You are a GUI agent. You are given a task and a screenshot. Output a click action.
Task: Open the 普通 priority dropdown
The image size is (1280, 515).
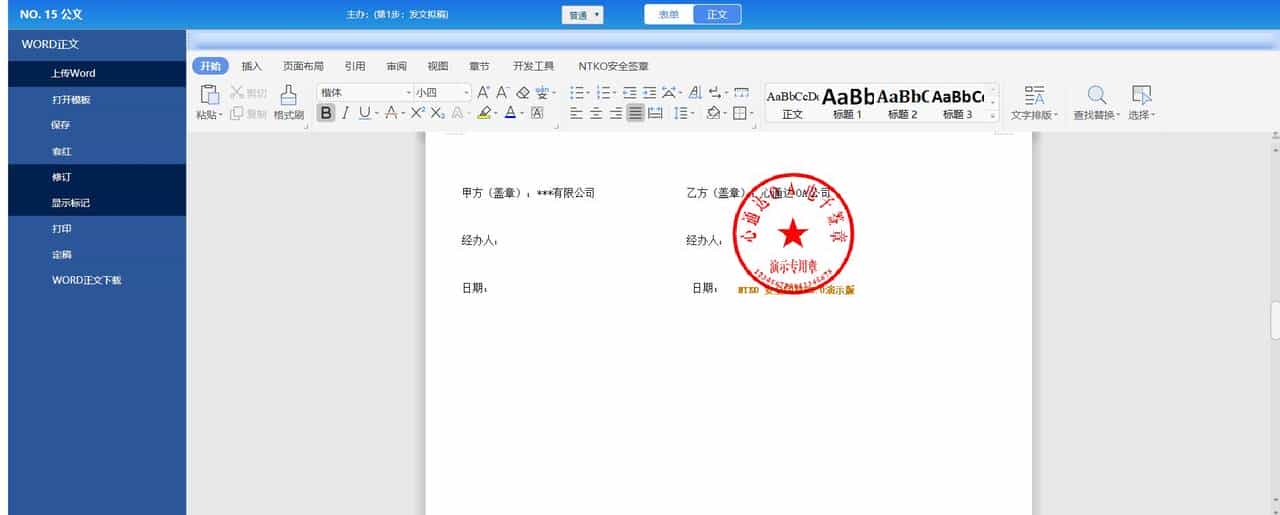point(582,15)
